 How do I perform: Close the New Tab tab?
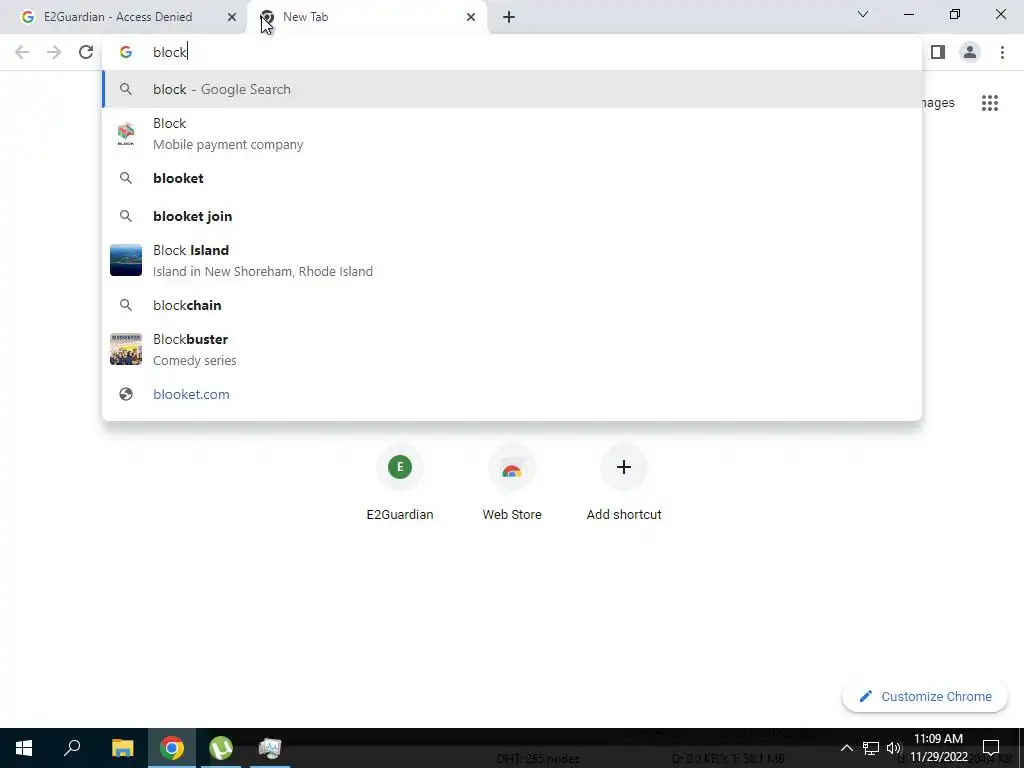click(471, 17)
